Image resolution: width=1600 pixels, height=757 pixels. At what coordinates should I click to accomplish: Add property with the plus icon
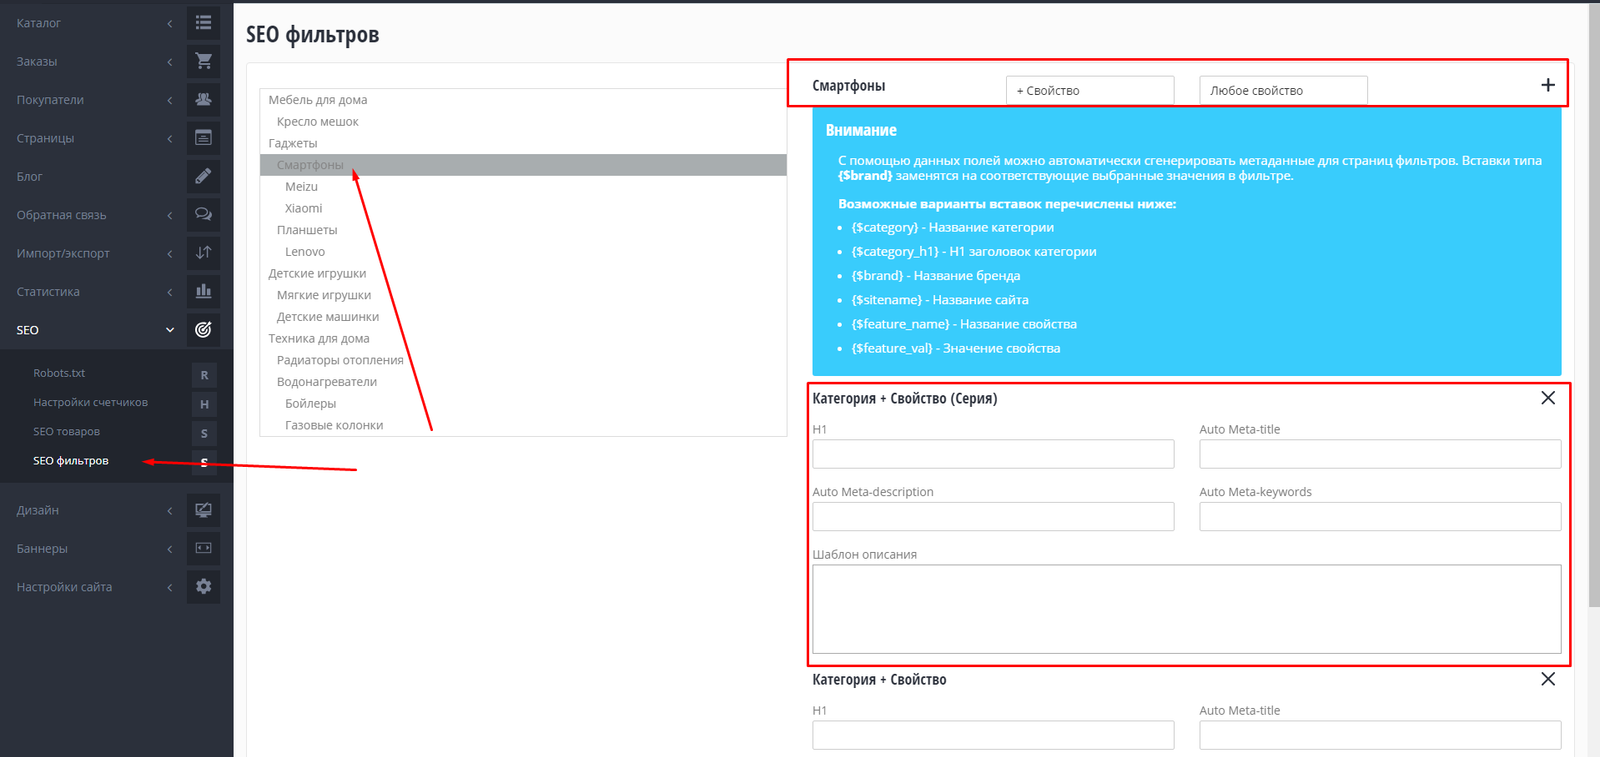click(1547, 86)
